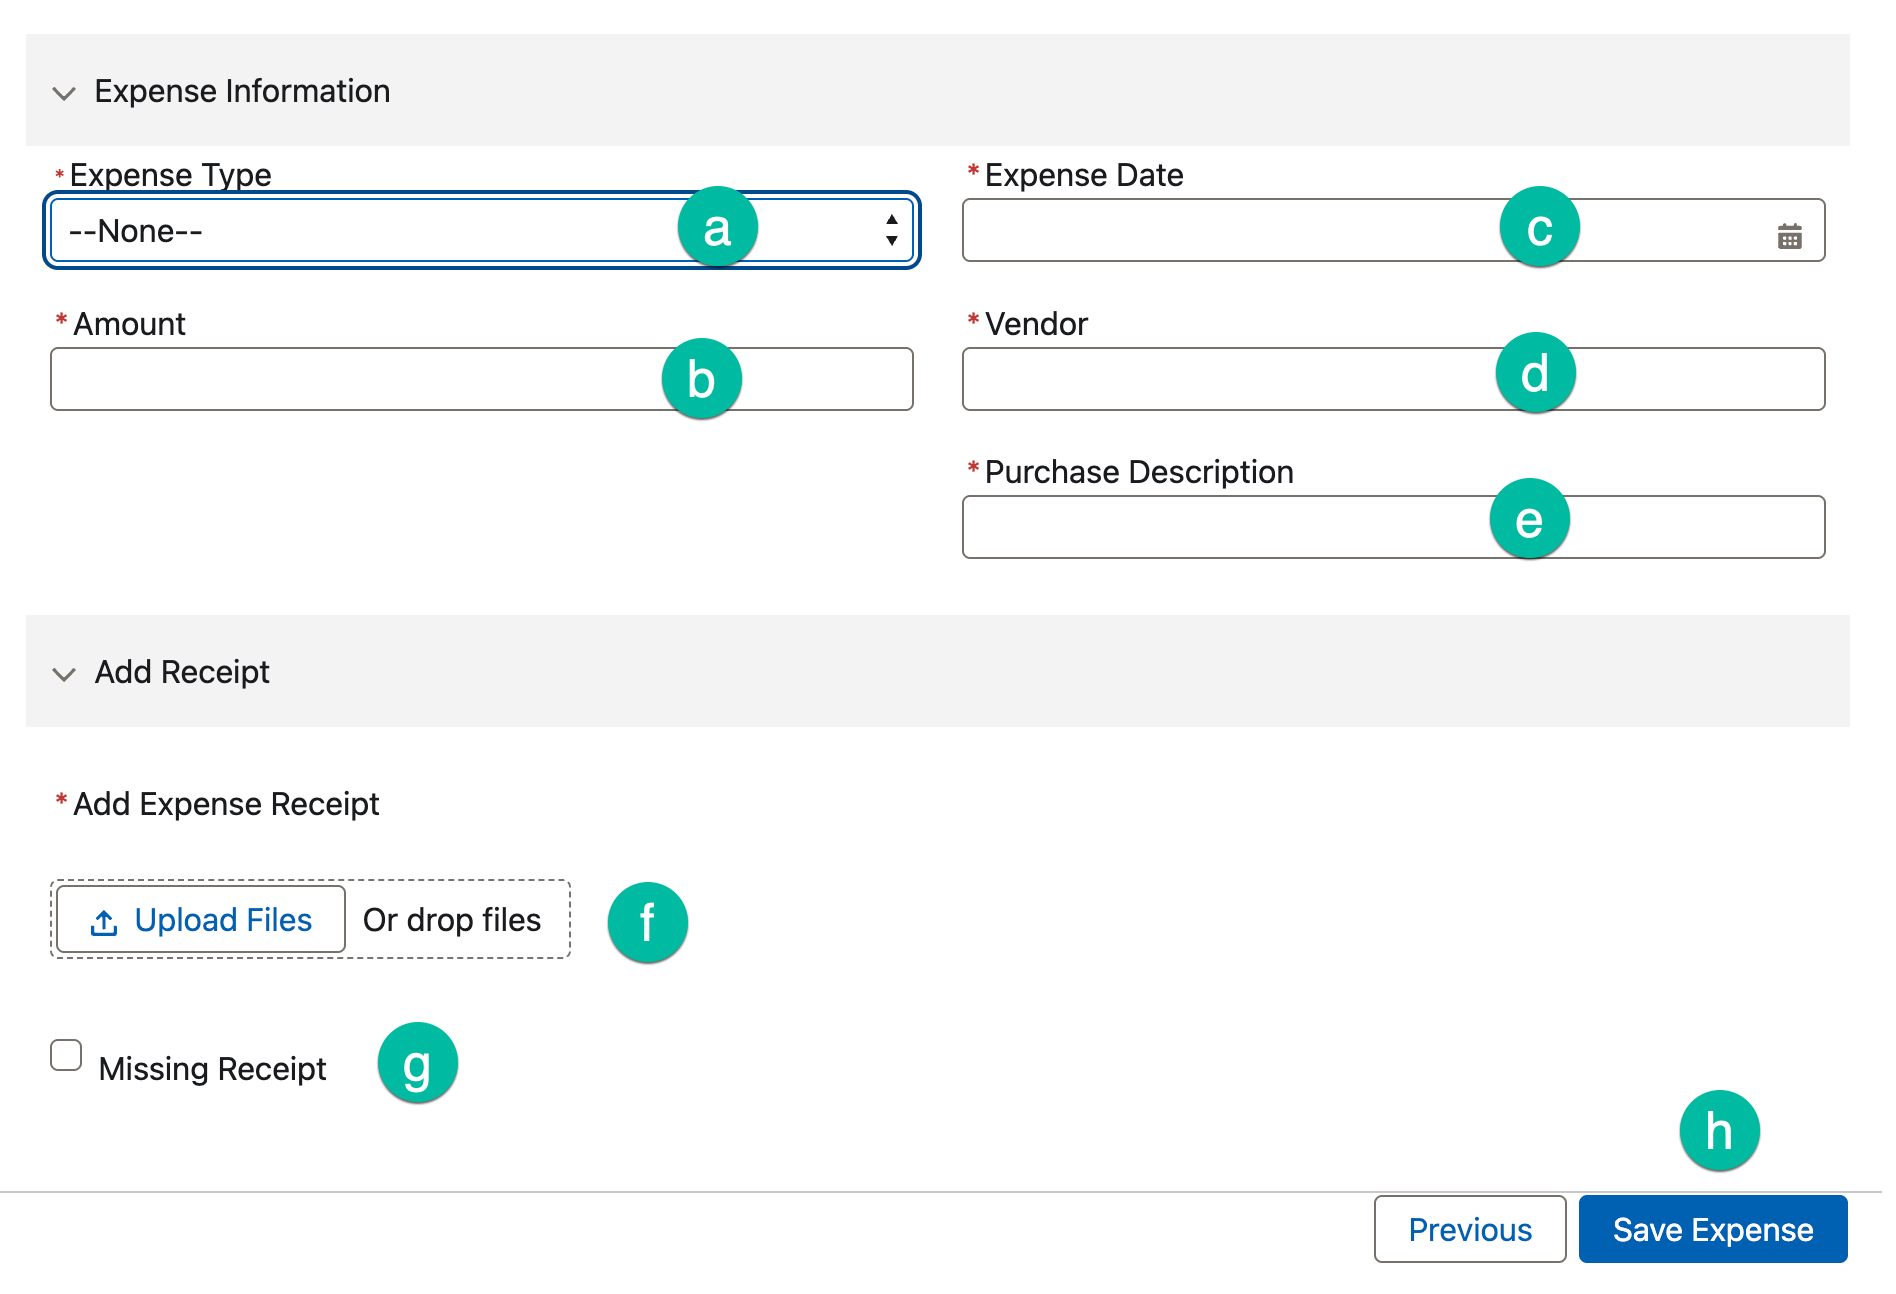
Task: Click the green circle marker labeled e
Action: 1529,519
